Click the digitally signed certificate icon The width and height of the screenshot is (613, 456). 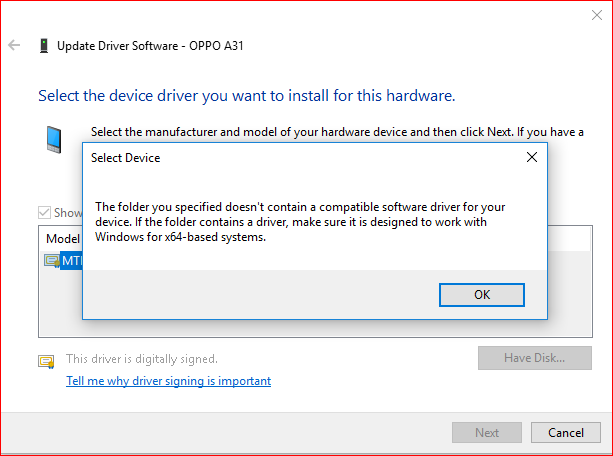[46, 361]
